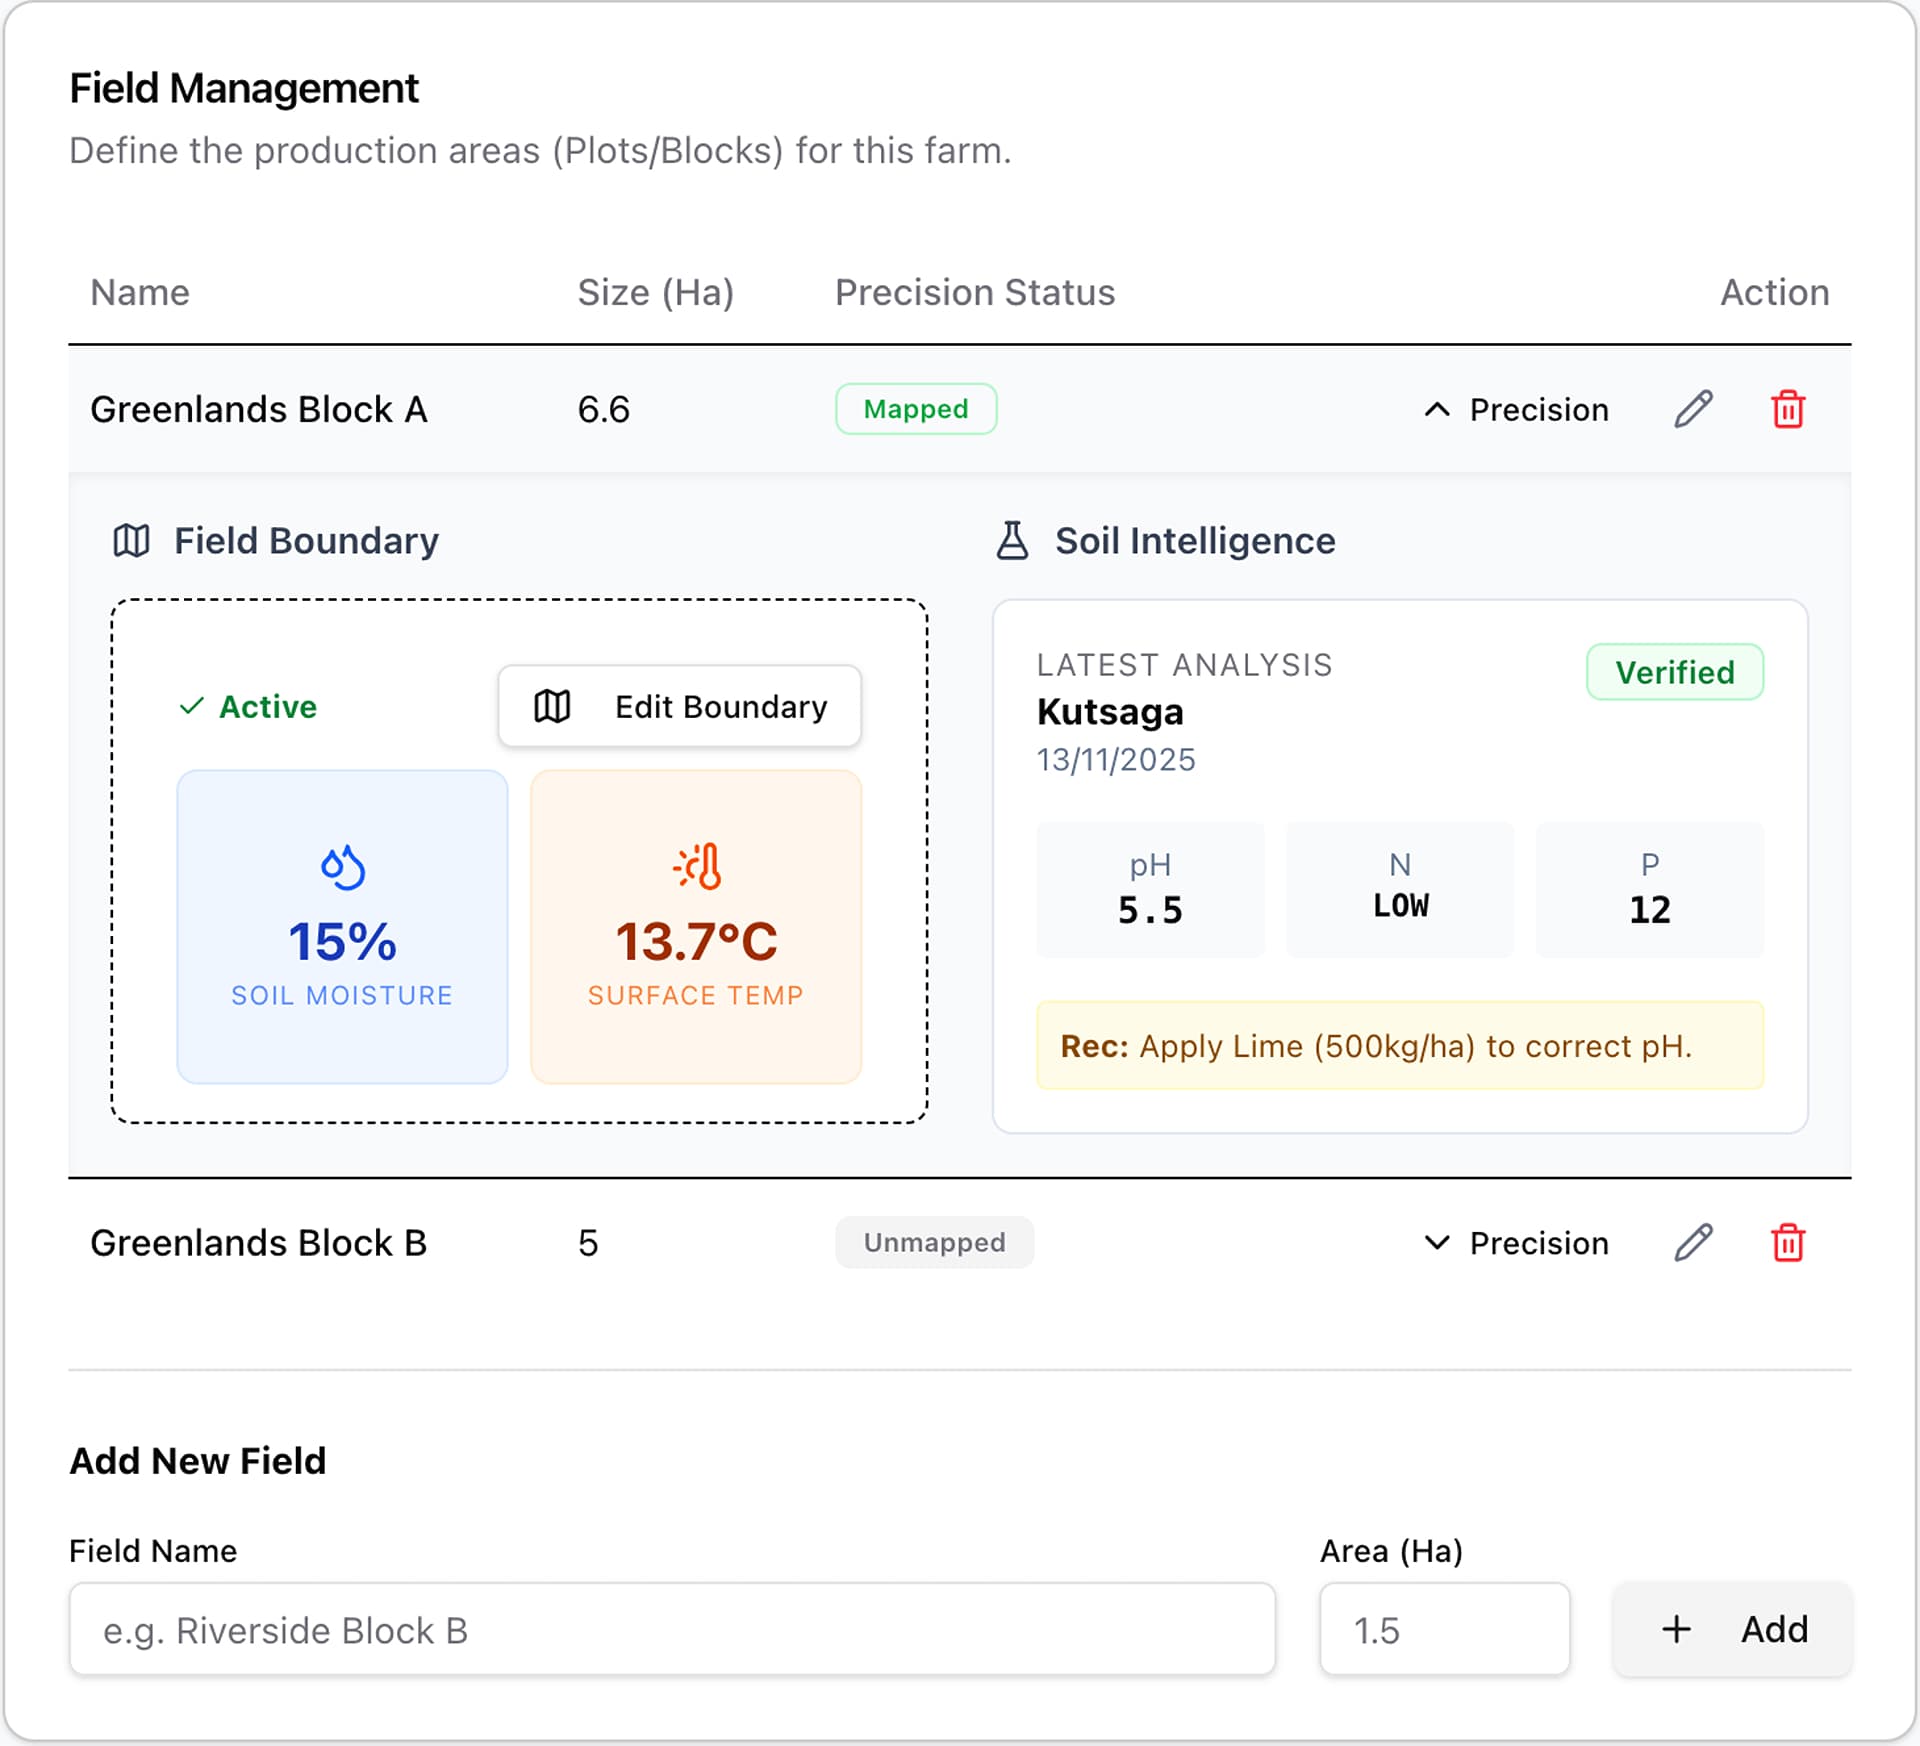Viewport: 1920px width, 1746px height.
Task: Click the water droplet Soil Moisture icon
Action: tap(341, 866)
